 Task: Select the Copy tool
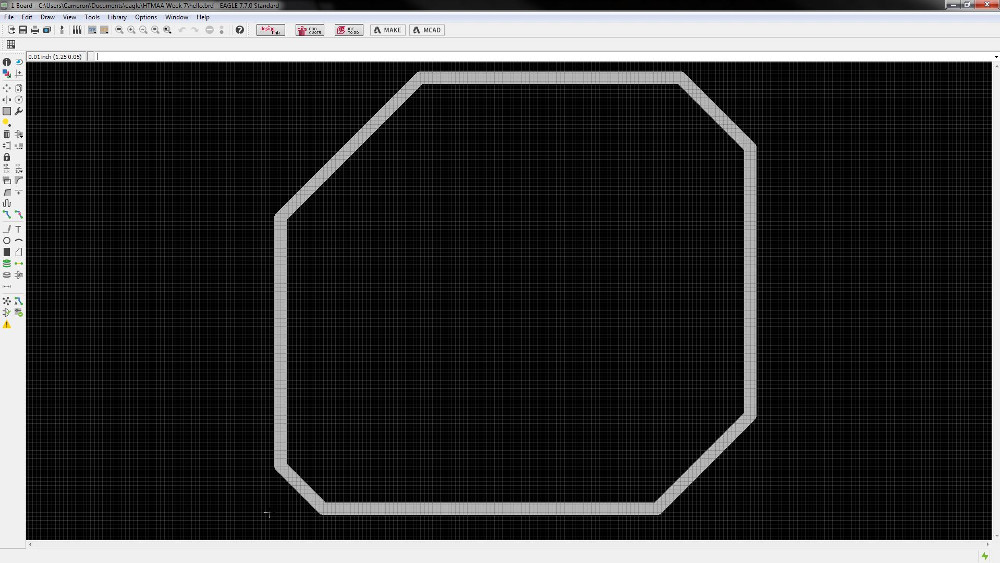click(x=19, y=89)
